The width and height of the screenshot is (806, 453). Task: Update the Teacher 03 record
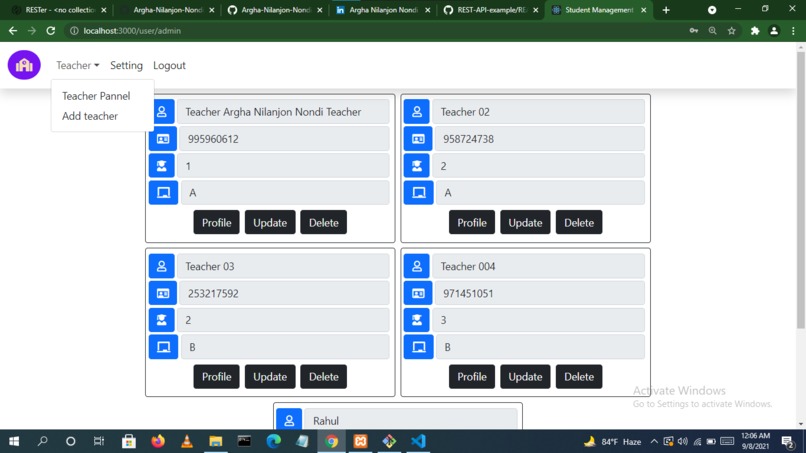click(270, 376)
